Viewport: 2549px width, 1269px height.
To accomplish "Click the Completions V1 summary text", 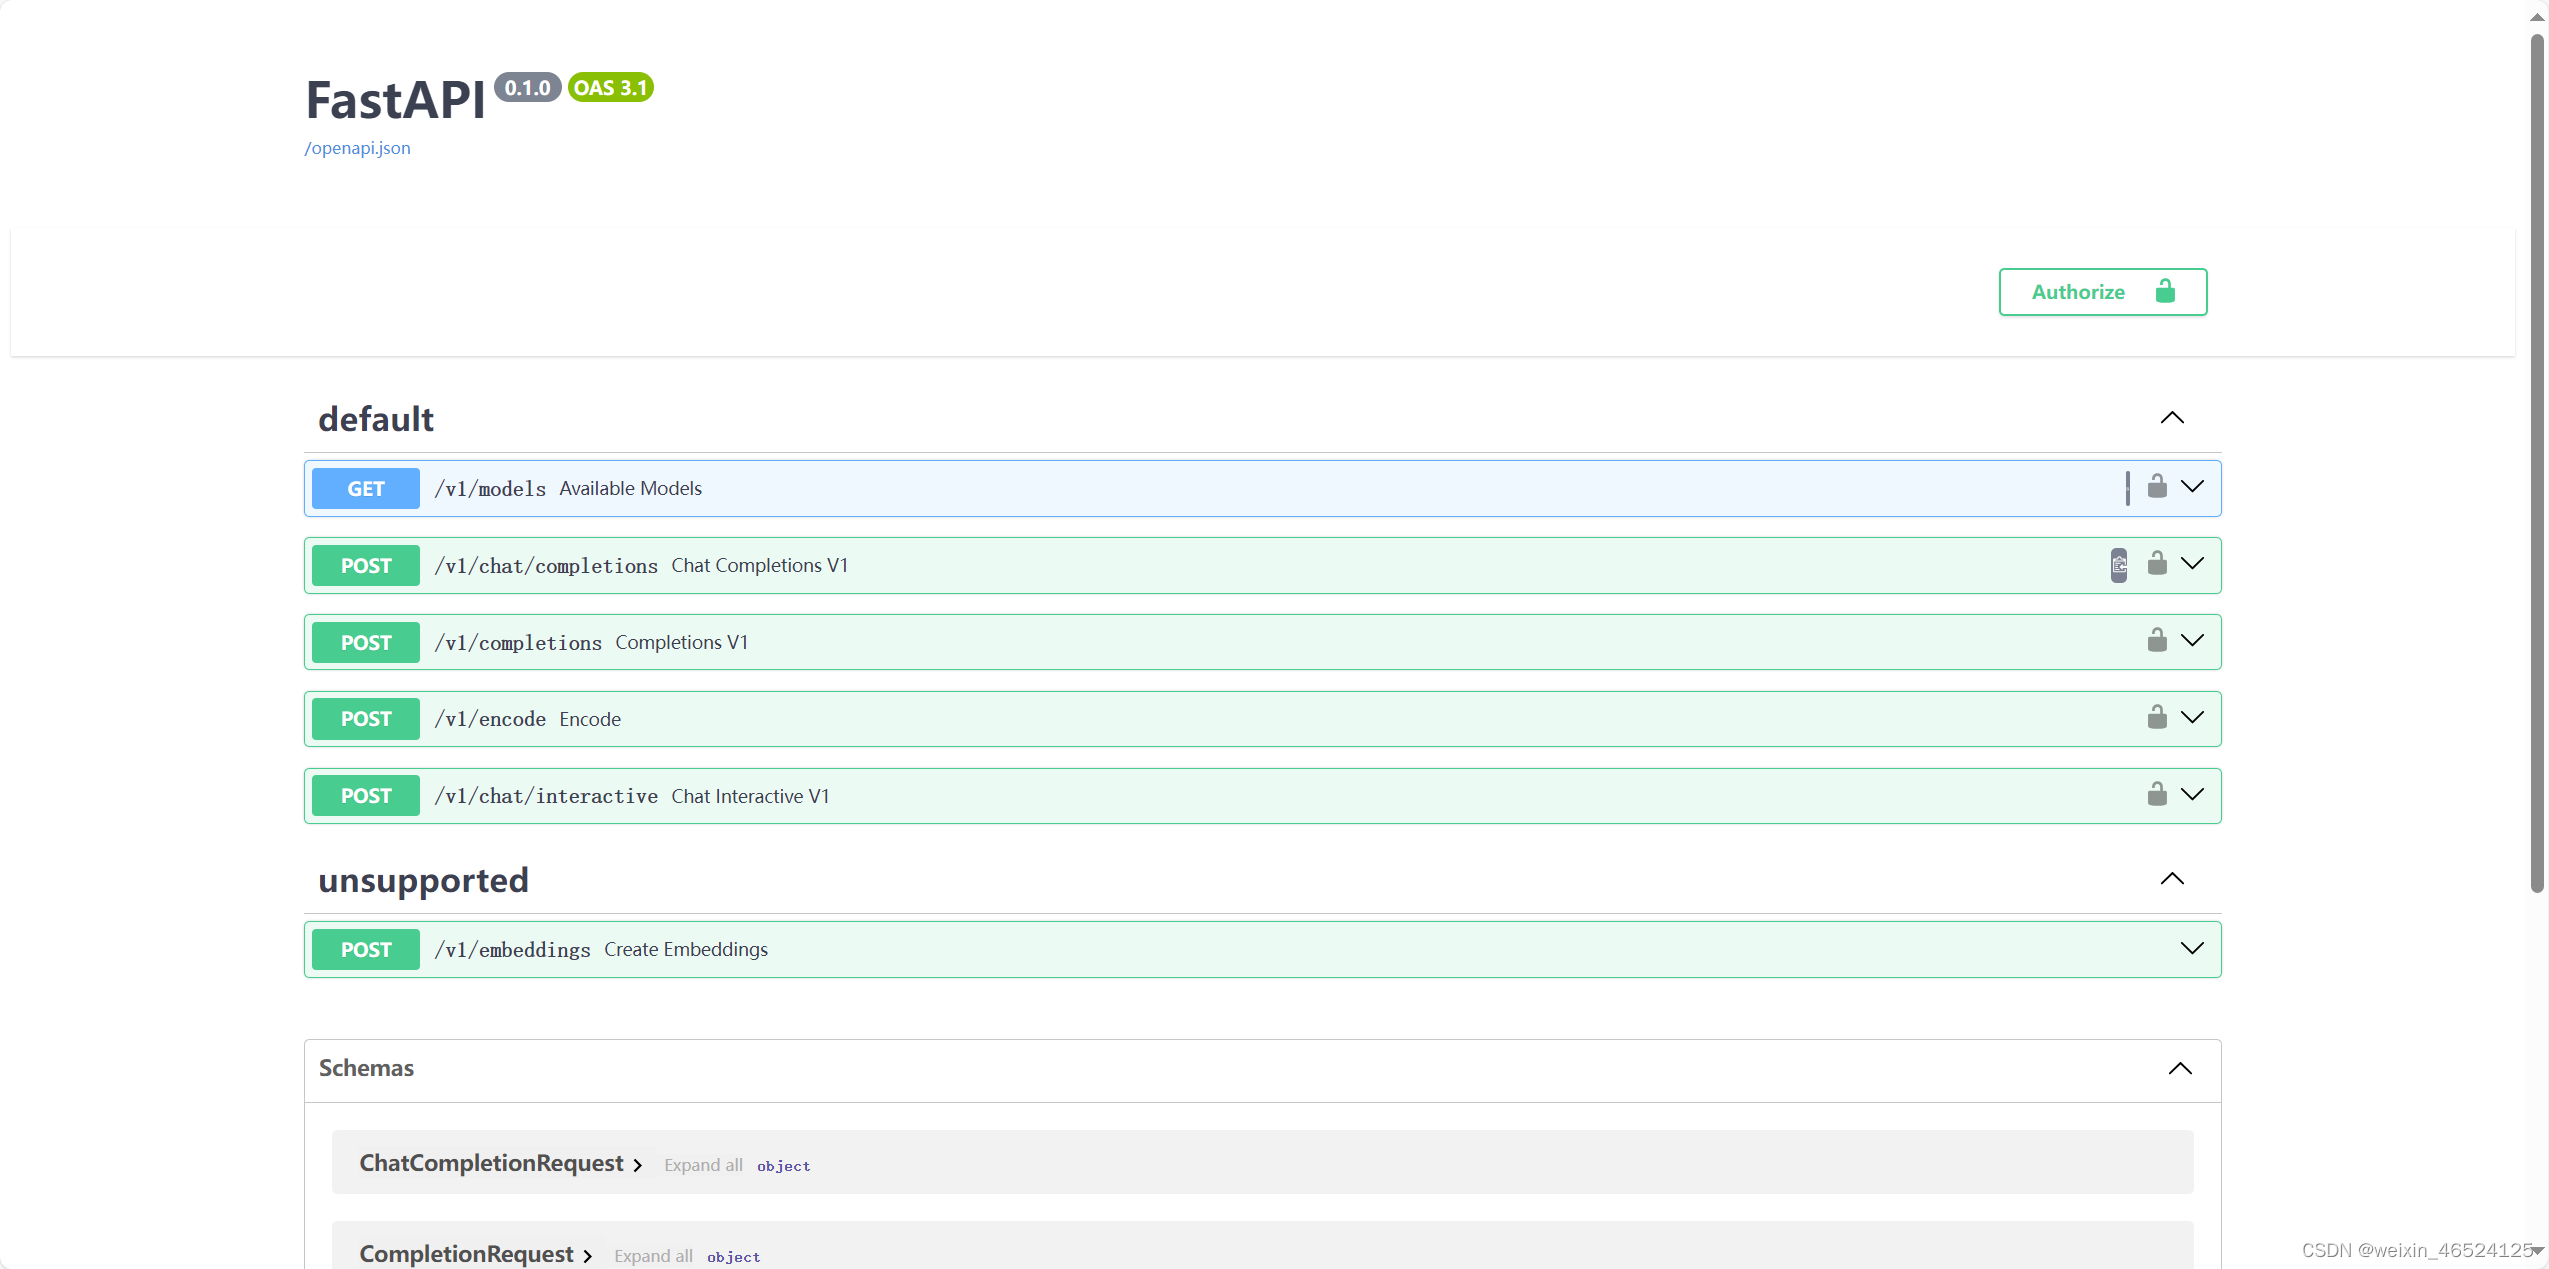I will (682, 642).
